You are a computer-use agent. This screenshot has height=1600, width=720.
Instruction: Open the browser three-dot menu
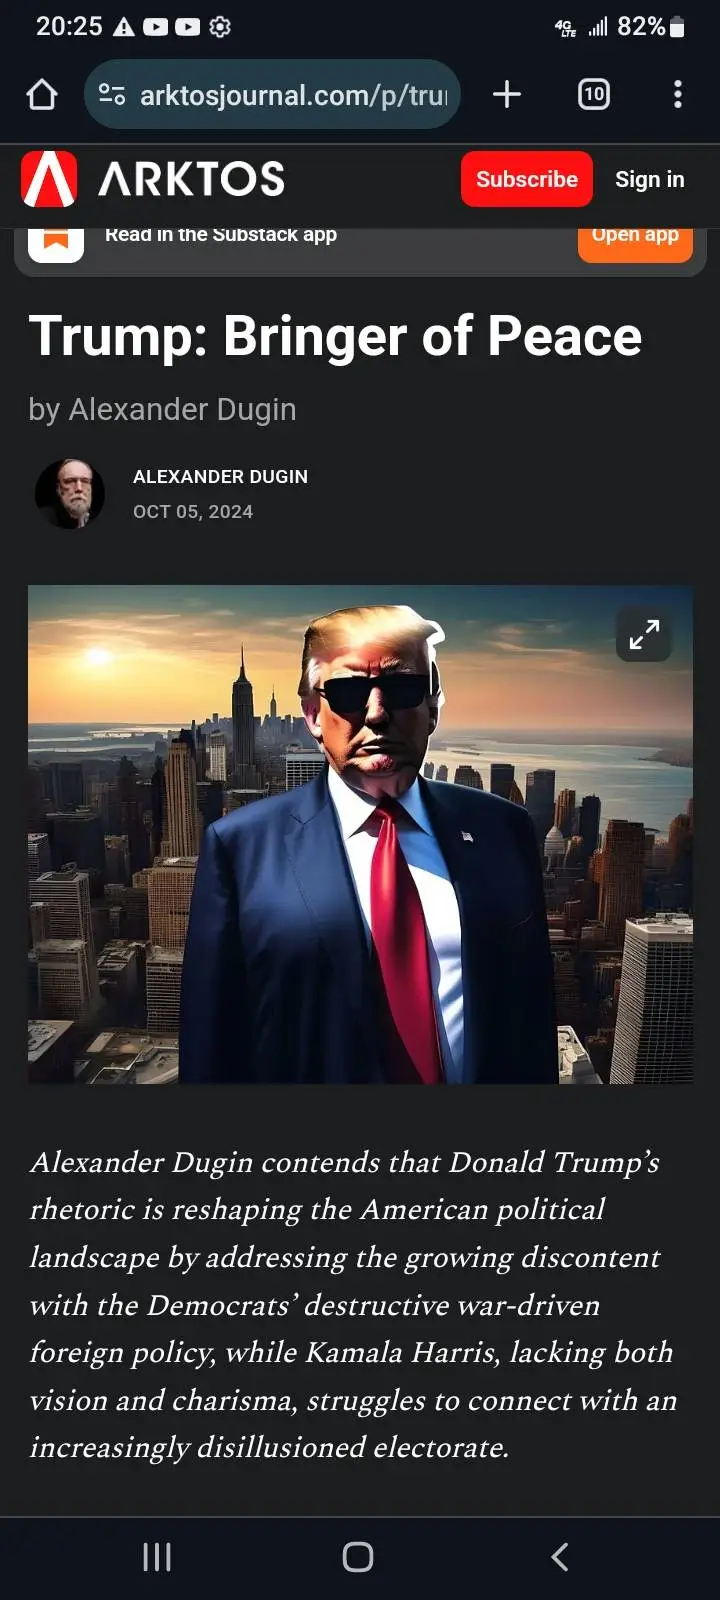[678, 94]
